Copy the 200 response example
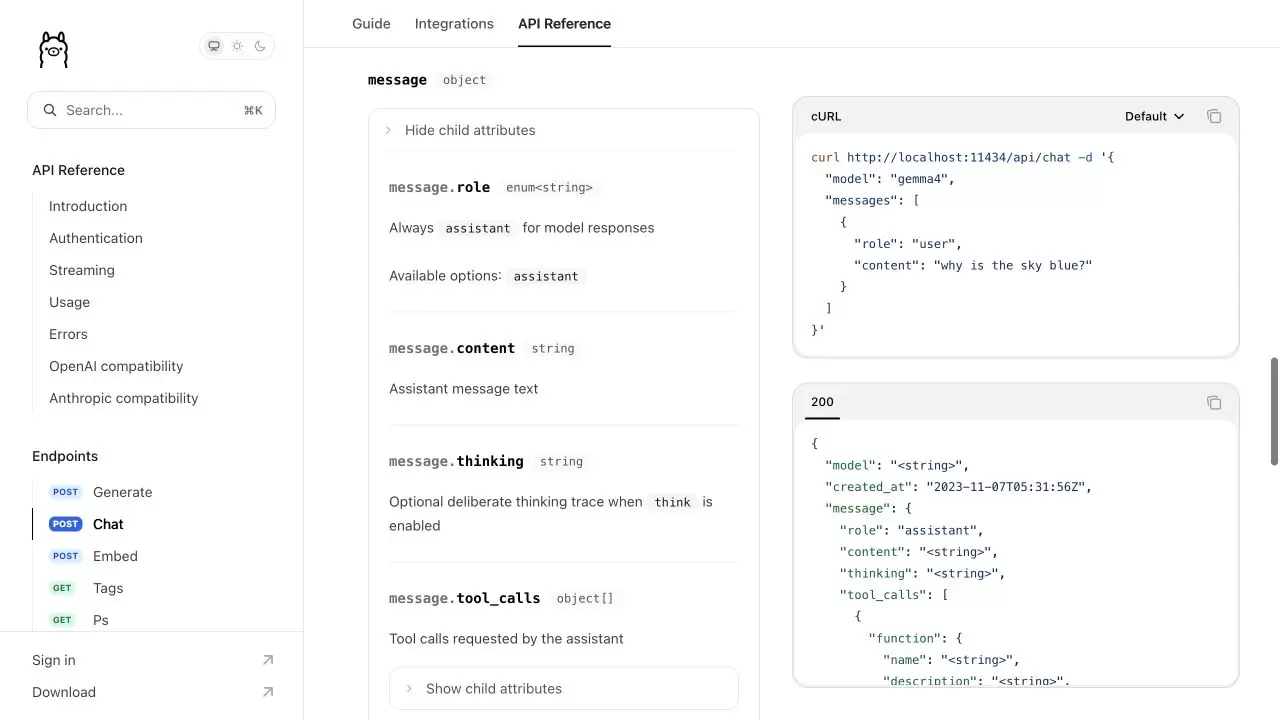This screenshot has width=1280, height=720. tap(1214, 402)
